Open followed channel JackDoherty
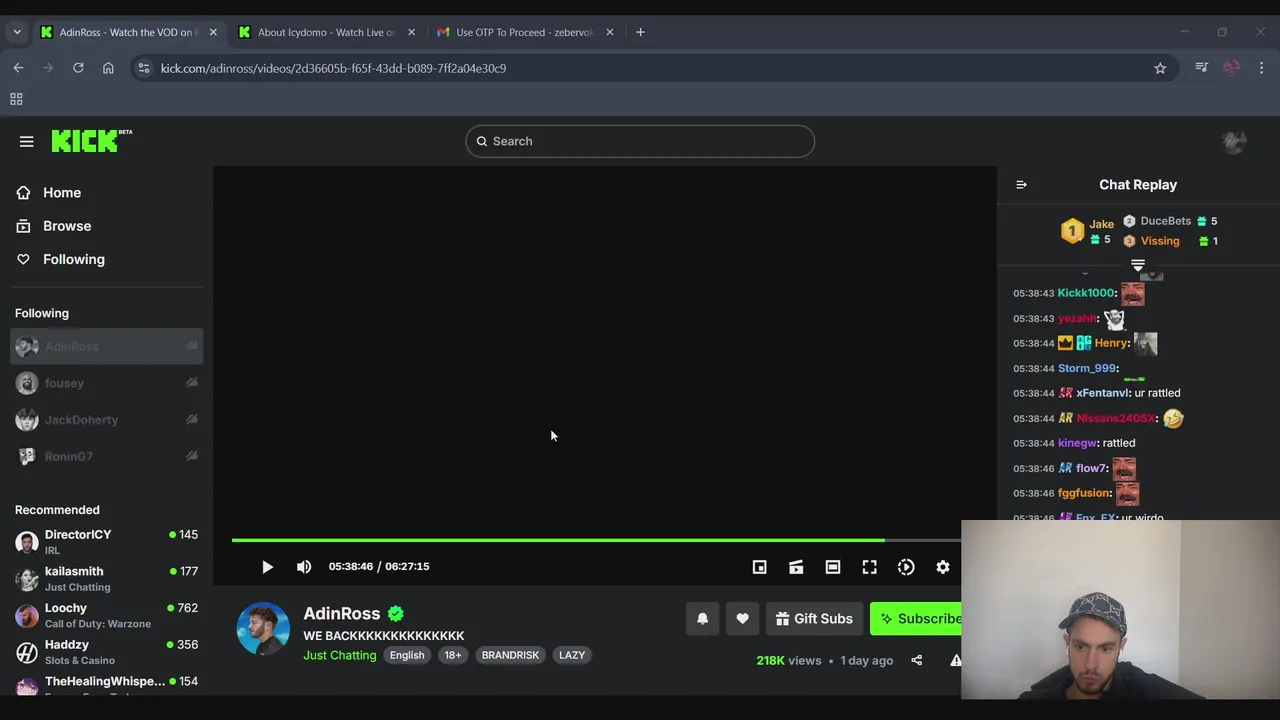 tap(106, 420)
